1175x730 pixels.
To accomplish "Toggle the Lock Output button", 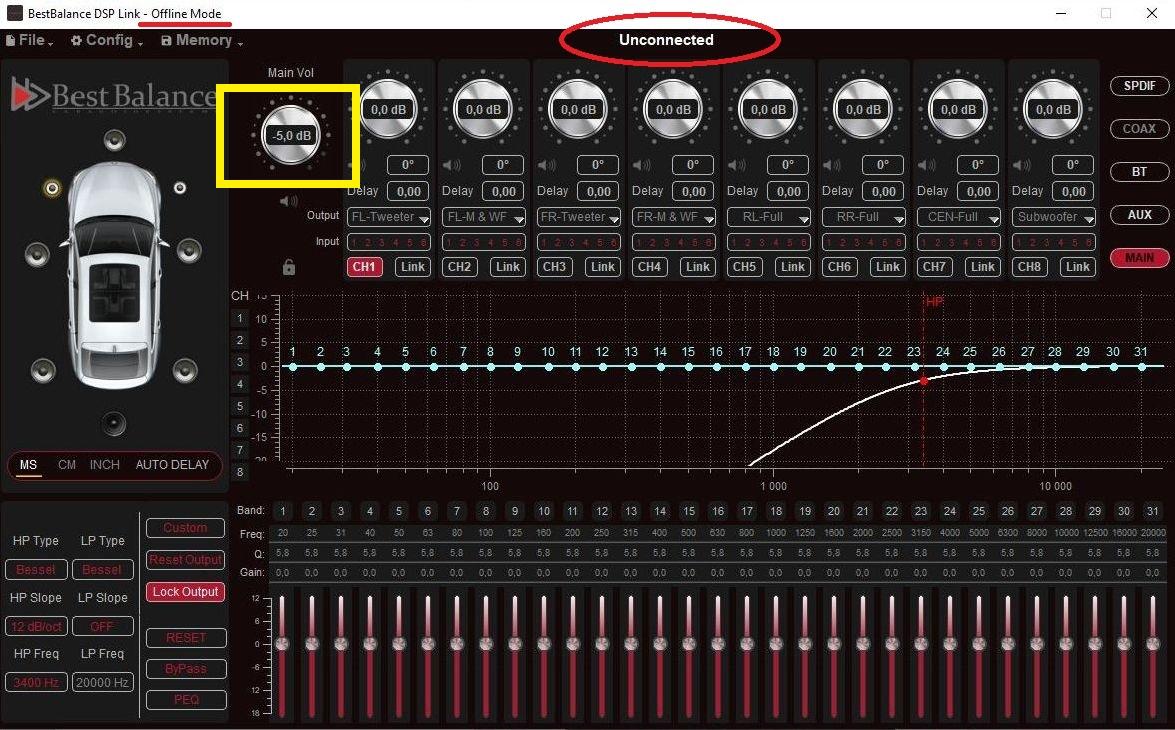I will [185, 592].
